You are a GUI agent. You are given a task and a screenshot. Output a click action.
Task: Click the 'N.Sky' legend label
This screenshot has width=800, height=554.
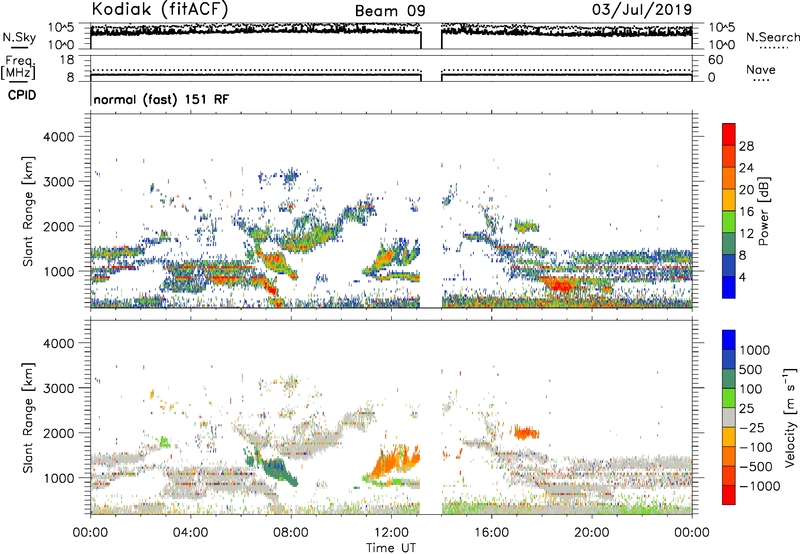(19, 37)
